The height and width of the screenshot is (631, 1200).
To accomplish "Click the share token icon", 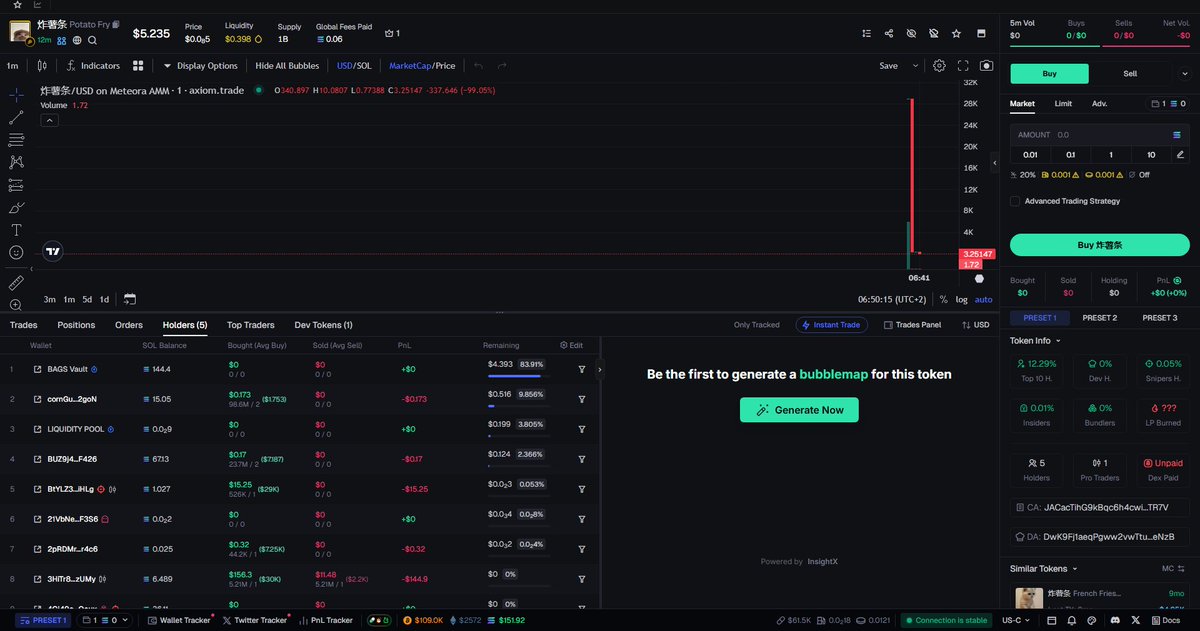I will click(889, 33).
